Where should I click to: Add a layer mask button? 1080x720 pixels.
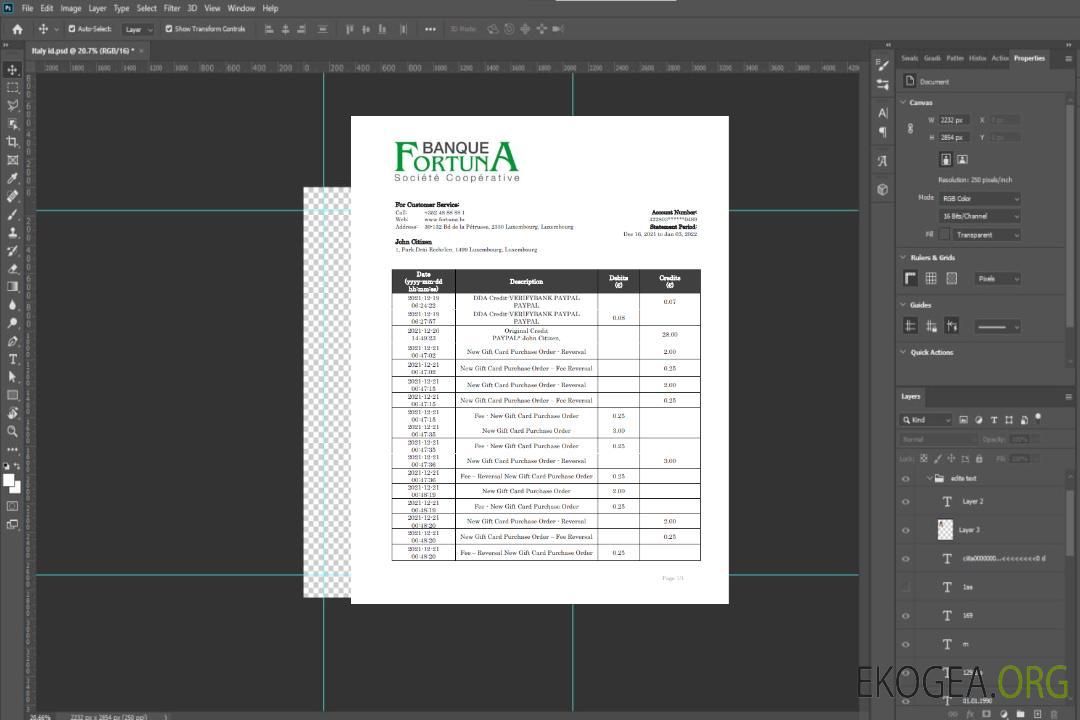tap(986, 714)
